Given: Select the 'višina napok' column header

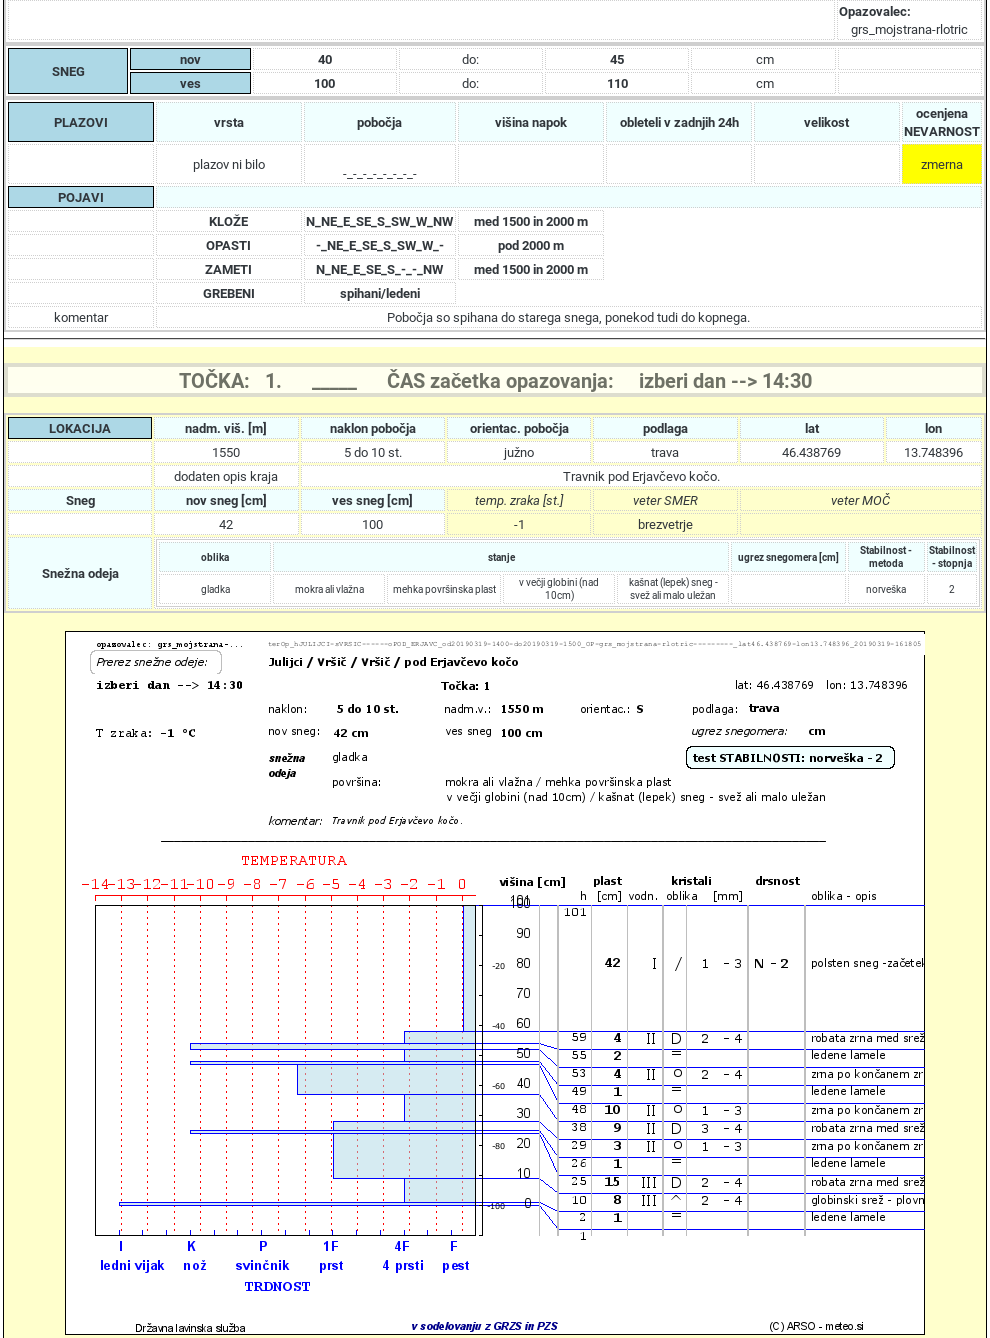Looking at the screenshot, I should point(531,123).
